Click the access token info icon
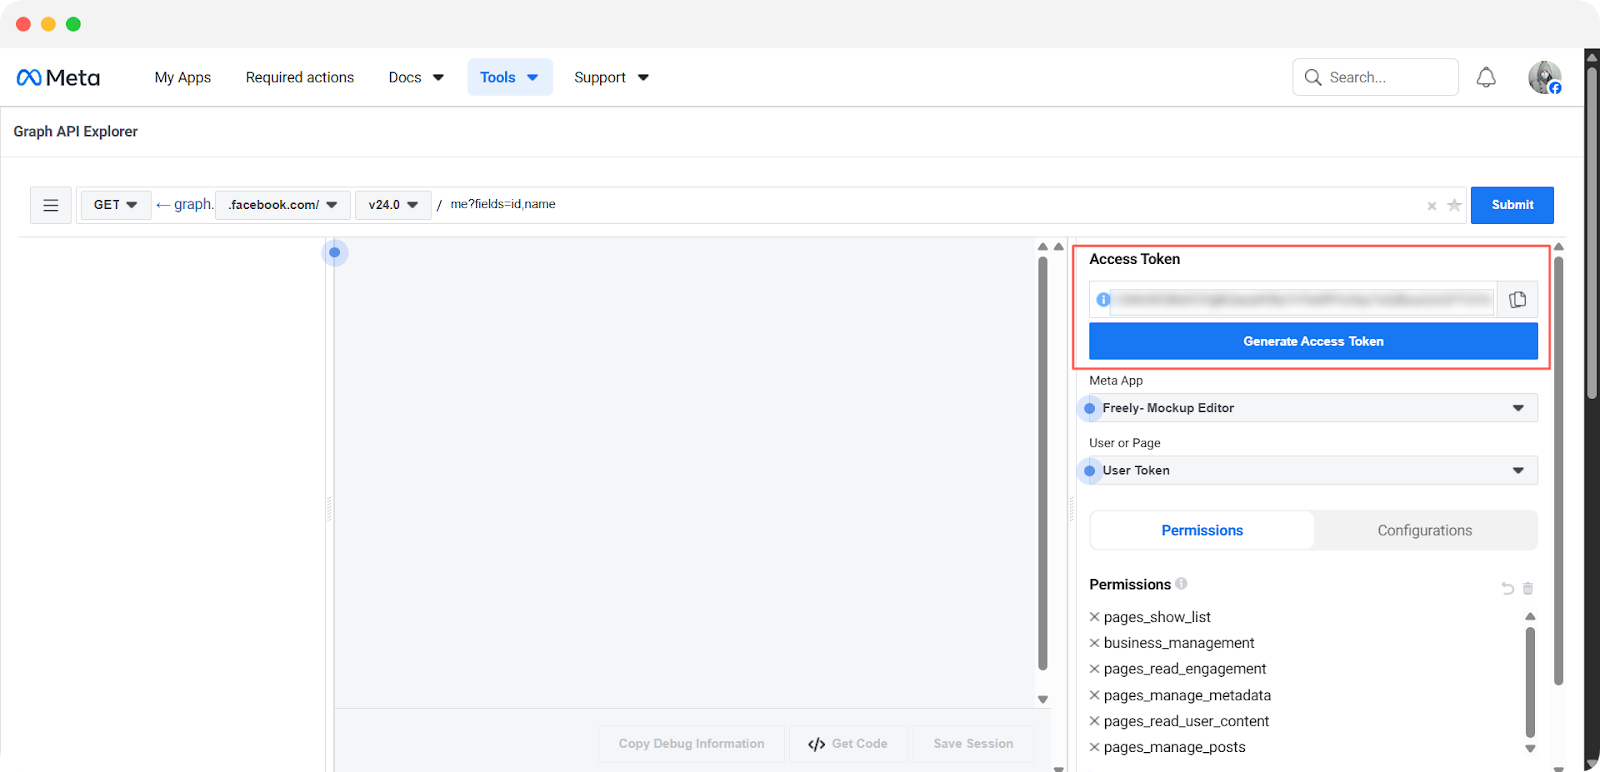This screenshot has width=1600, height=772. tap(1103, 299)
